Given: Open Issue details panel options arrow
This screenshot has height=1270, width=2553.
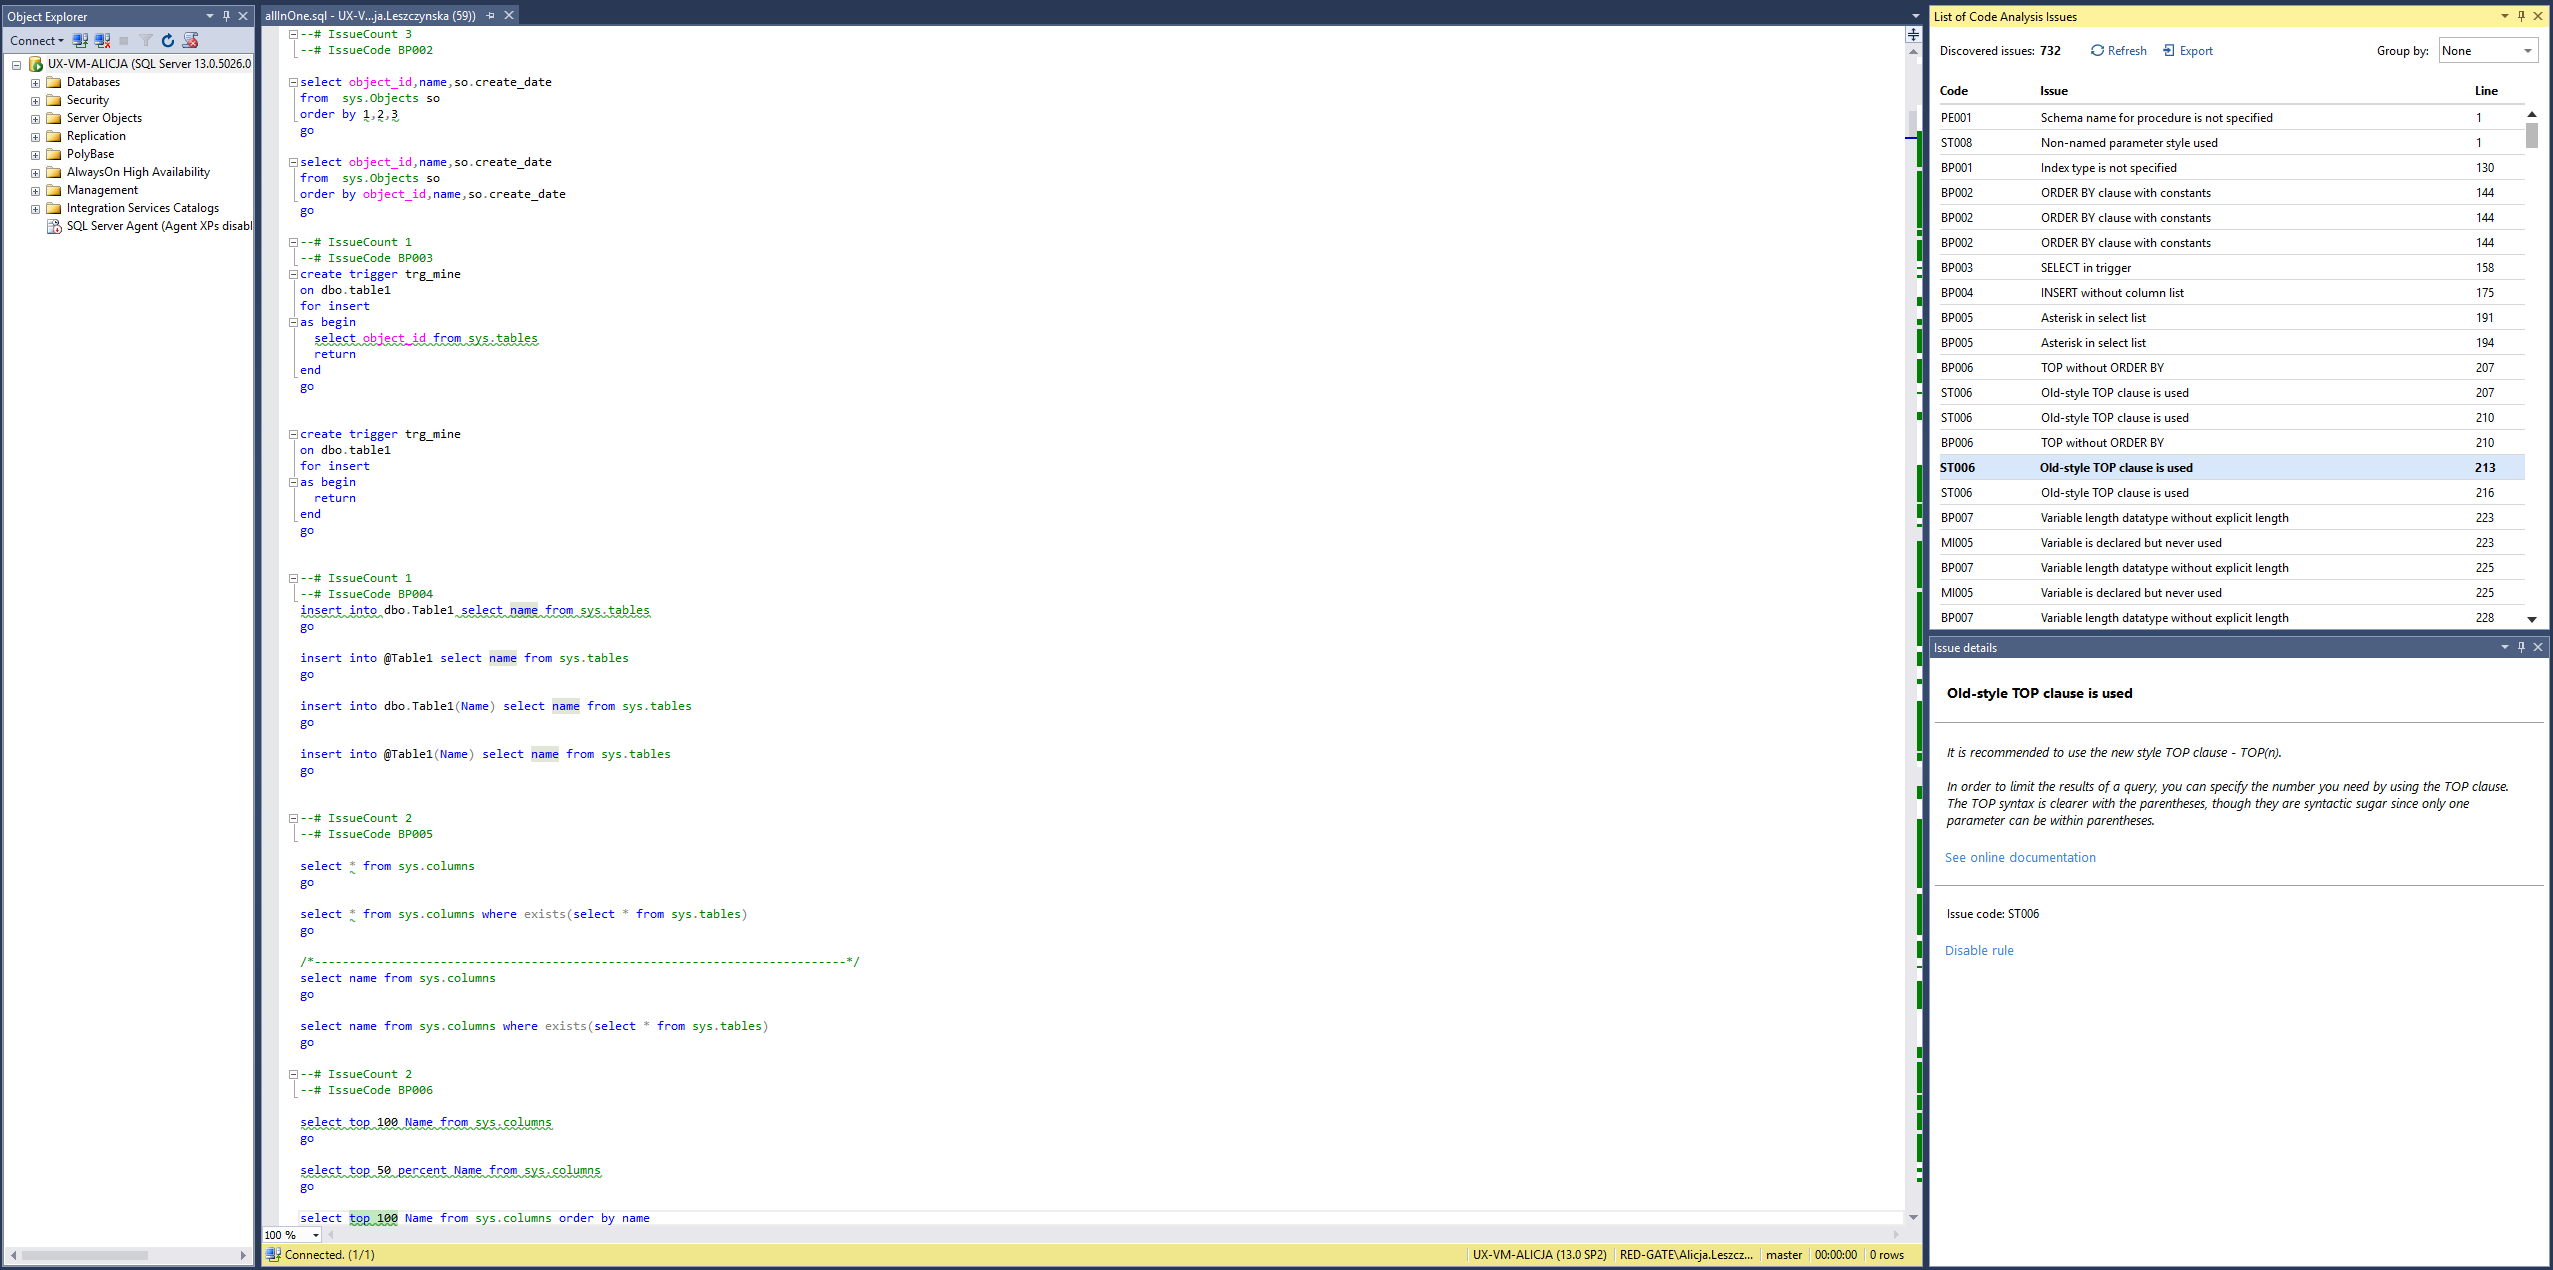Looking at the screenshot, I should 2505,647.
